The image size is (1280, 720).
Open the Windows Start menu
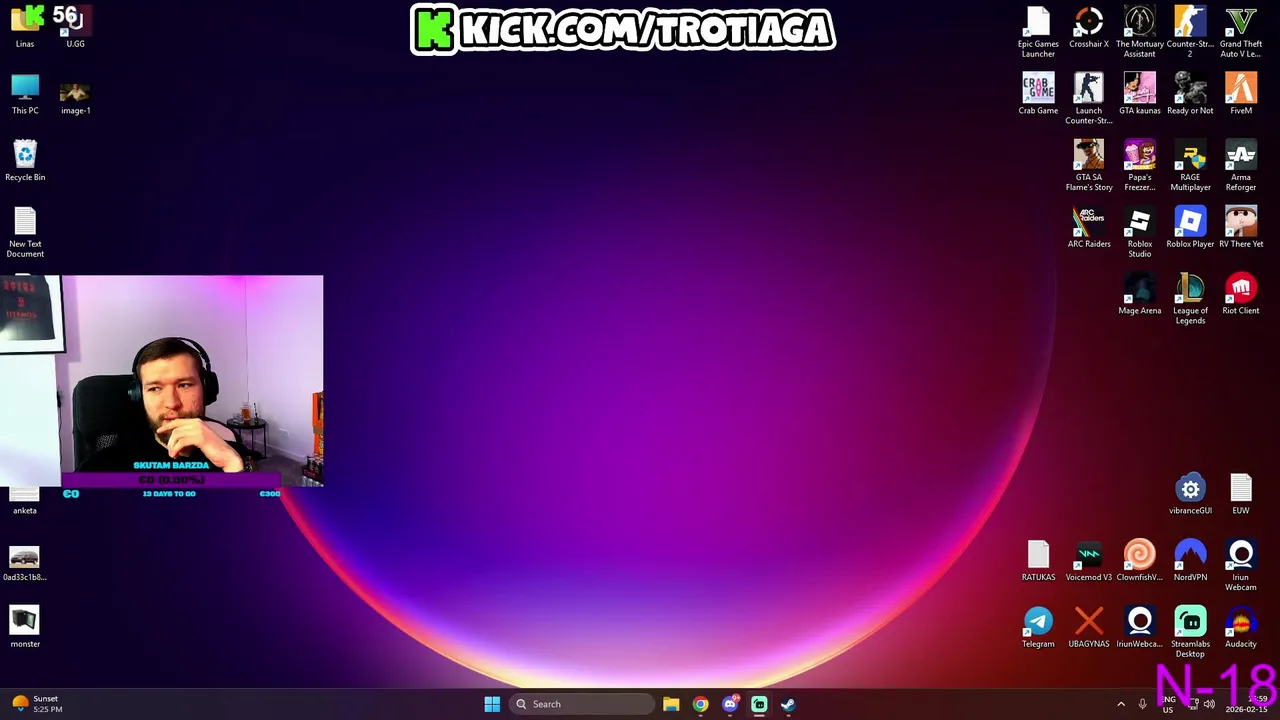(x=492, y=704)
